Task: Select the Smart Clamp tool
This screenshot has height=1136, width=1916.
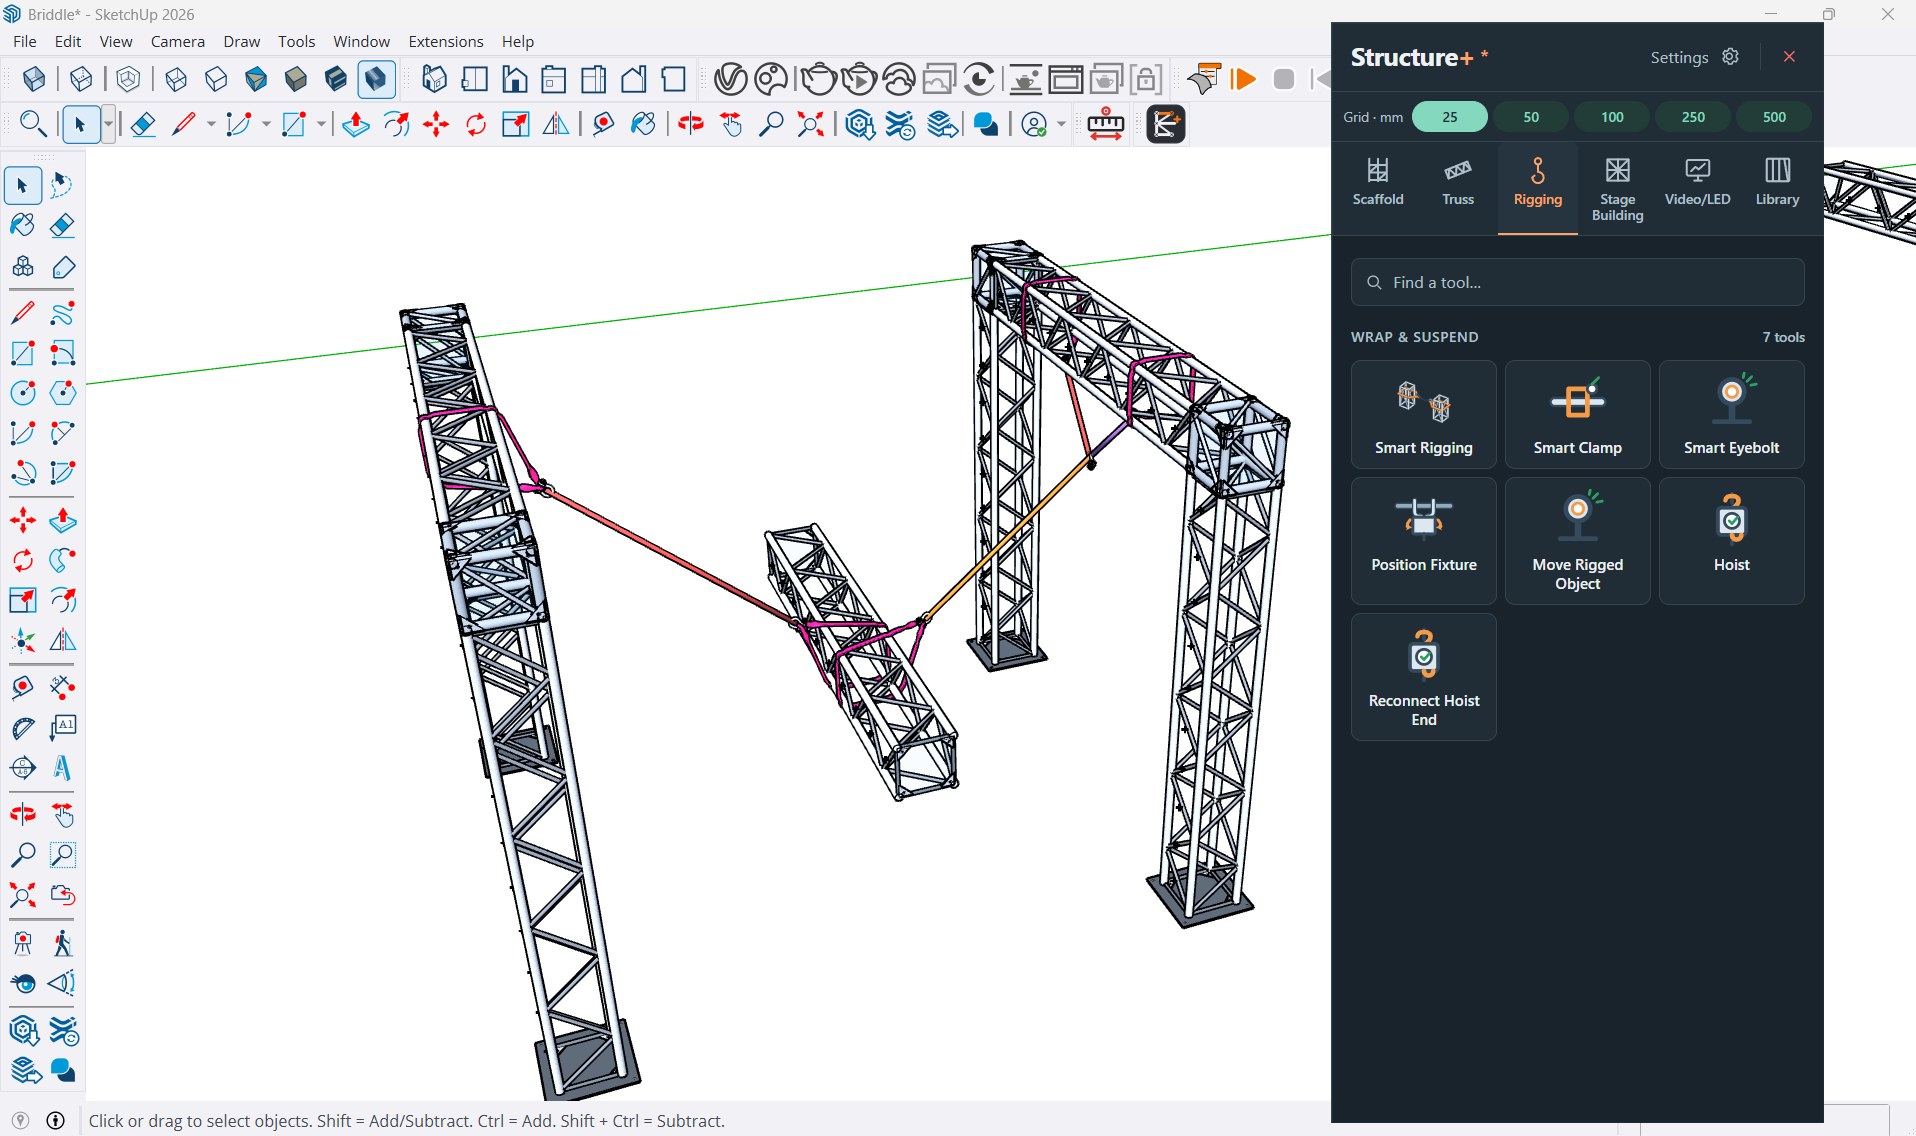Action: click(x=1577, y=415)
